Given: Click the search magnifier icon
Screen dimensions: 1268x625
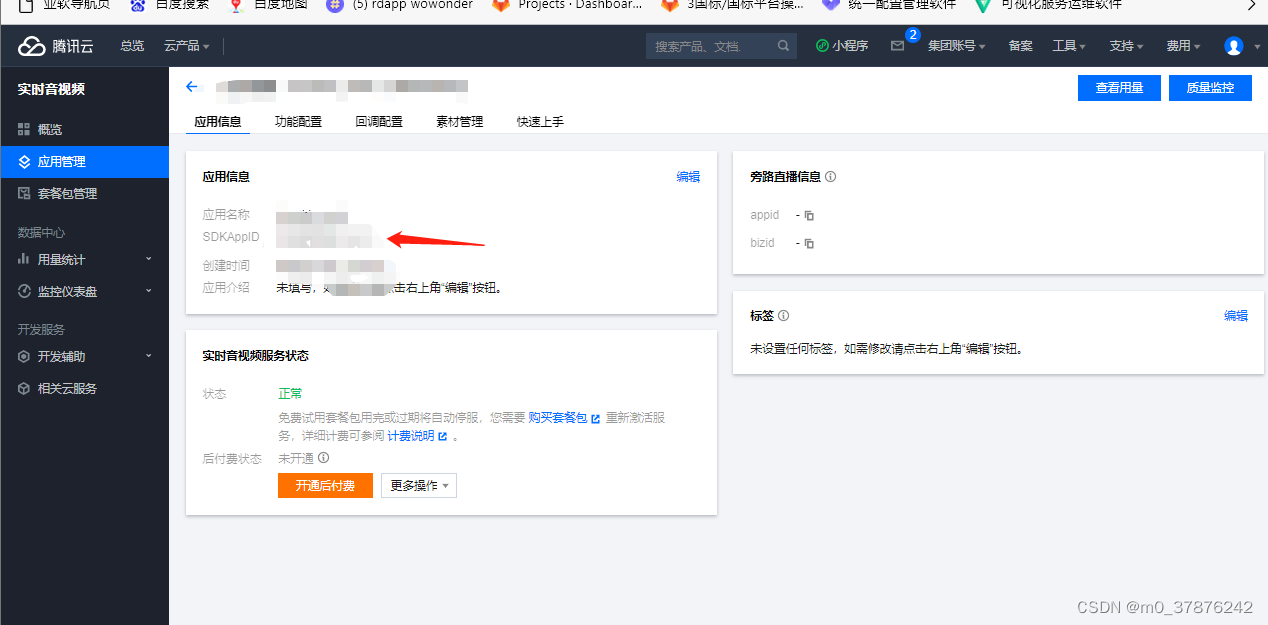Looking at the screenshot, I should click(x=784, y=46).
